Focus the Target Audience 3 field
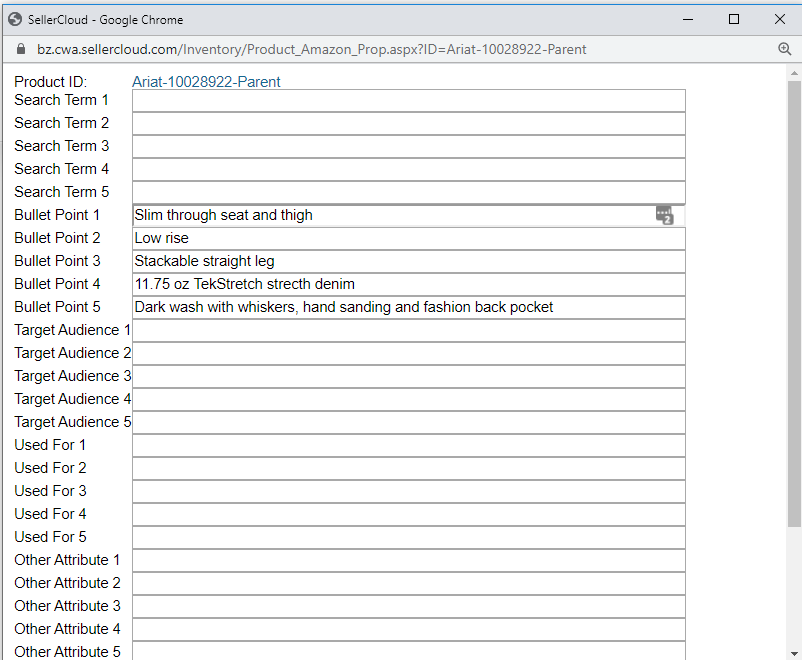Viewport: 802px width, 660px height. (409, 377)
